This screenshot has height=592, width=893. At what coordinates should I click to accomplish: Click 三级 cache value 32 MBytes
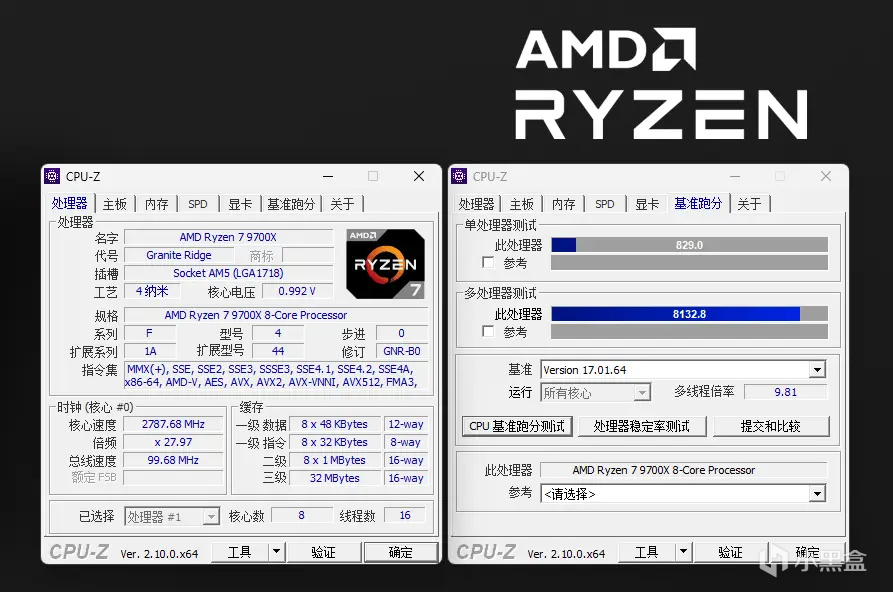pyautogui.click(x=335, y=478)
